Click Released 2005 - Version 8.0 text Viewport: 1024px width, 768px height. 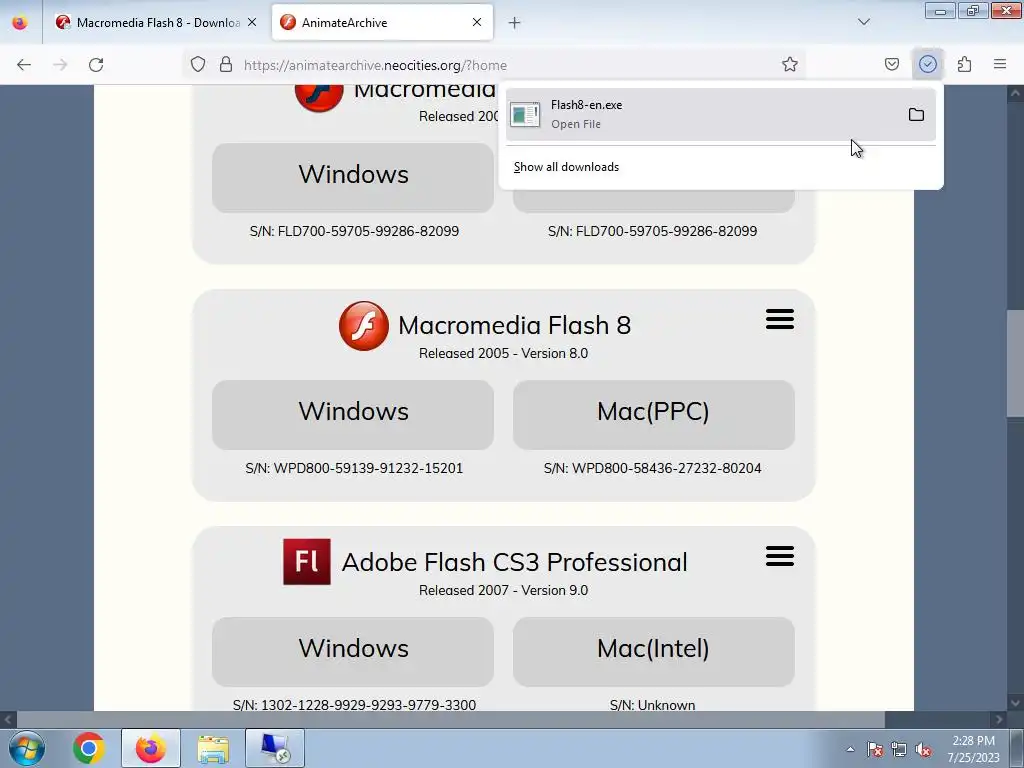504,353
